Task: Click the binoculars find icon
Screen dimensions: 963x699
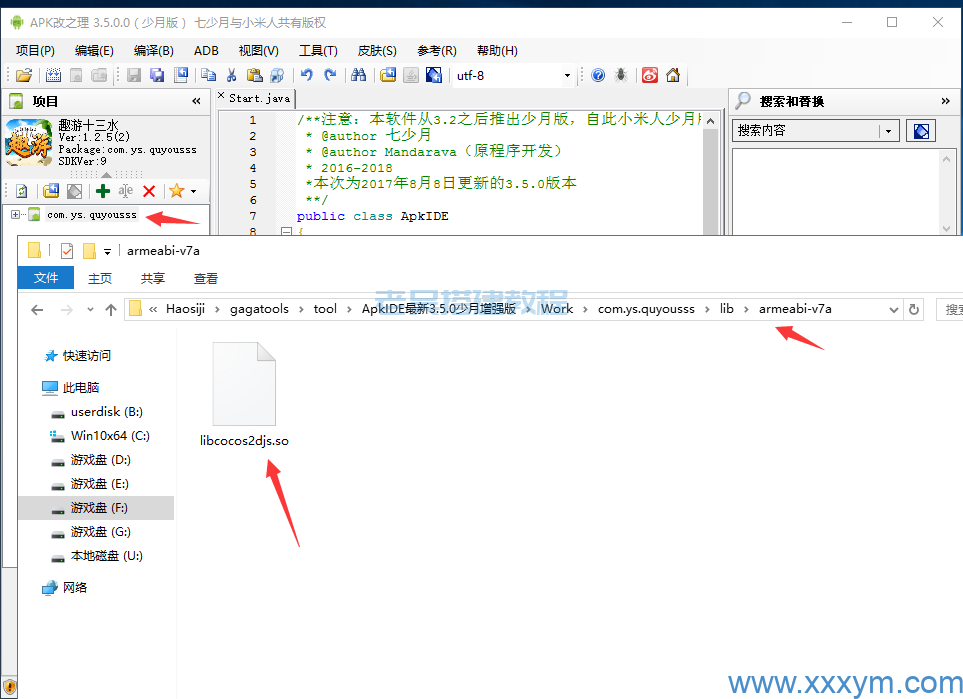Action: tap(358, 75)
